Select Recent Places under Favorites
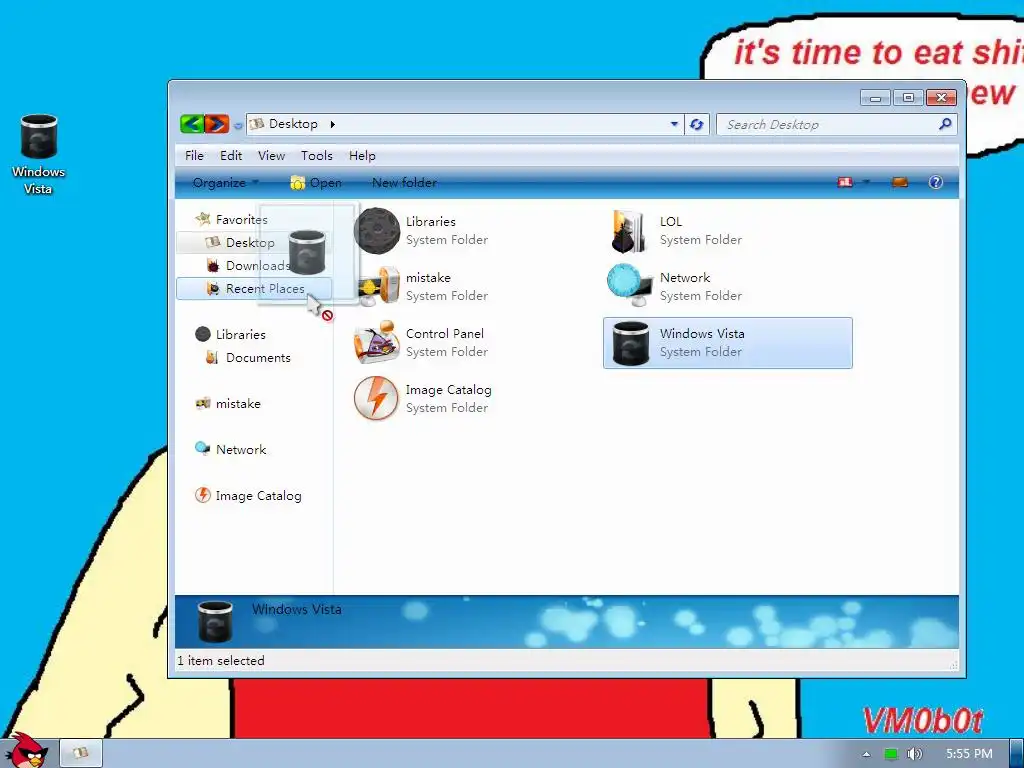Screen dimensions: 1024x768 (255, 288)
